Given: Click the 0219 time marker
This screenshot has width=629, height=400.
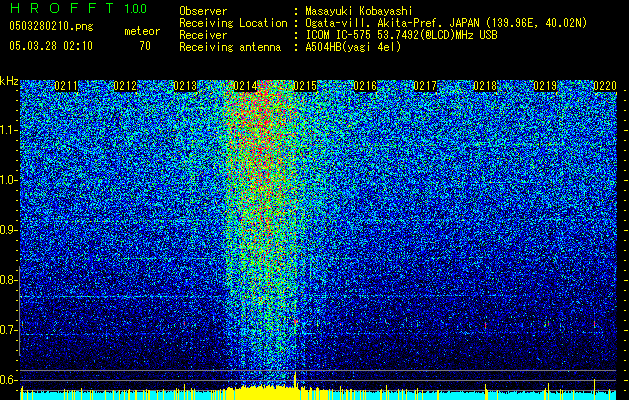Looking at the screenshot, I should click(x=545, y=86).
